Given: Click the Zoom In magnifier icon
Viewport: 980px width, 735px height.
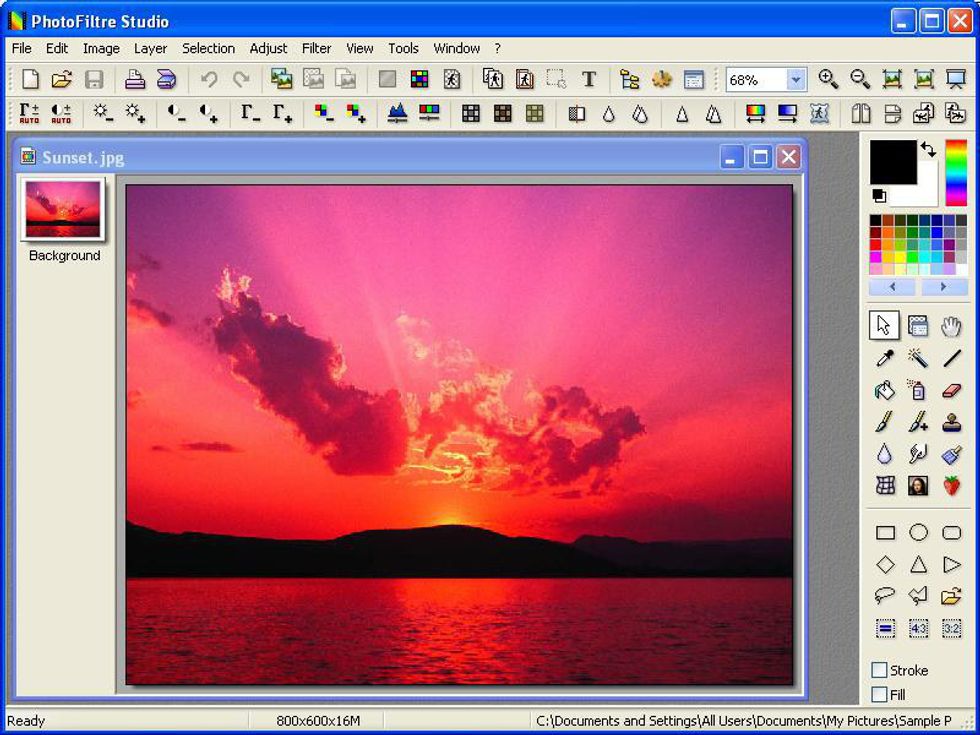Looking at the screenshot, I should coord(827,79).
